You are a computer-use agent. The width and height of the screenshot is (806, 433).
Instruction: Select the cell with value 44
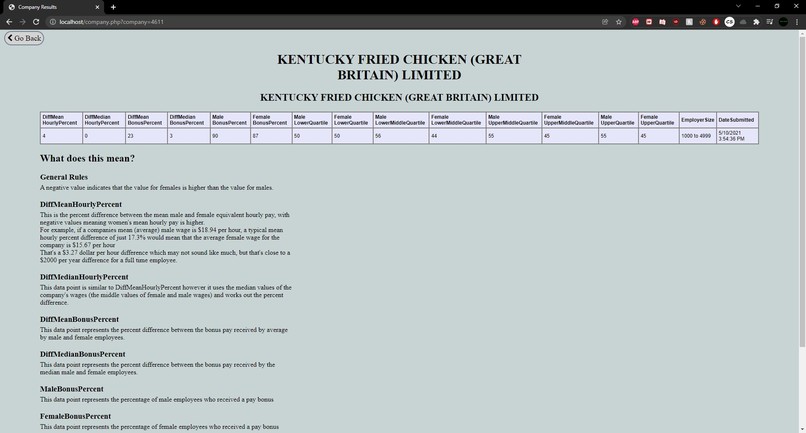pos(457,136)
